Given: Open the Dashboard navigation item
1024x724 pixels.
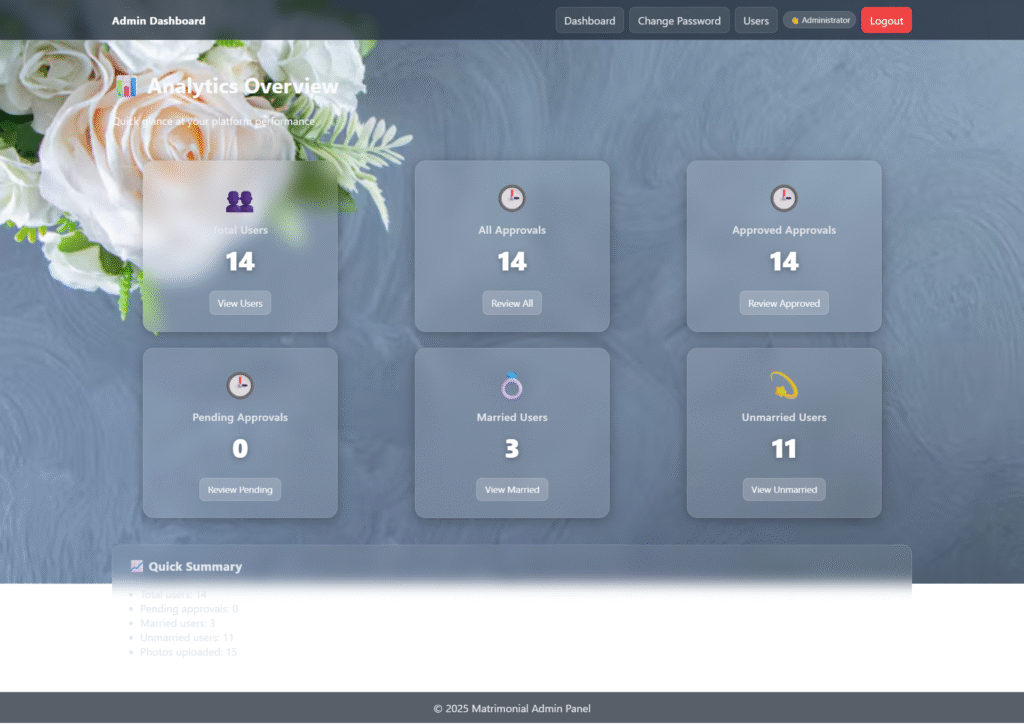Looking at the screenshot, I should [589, 20].
